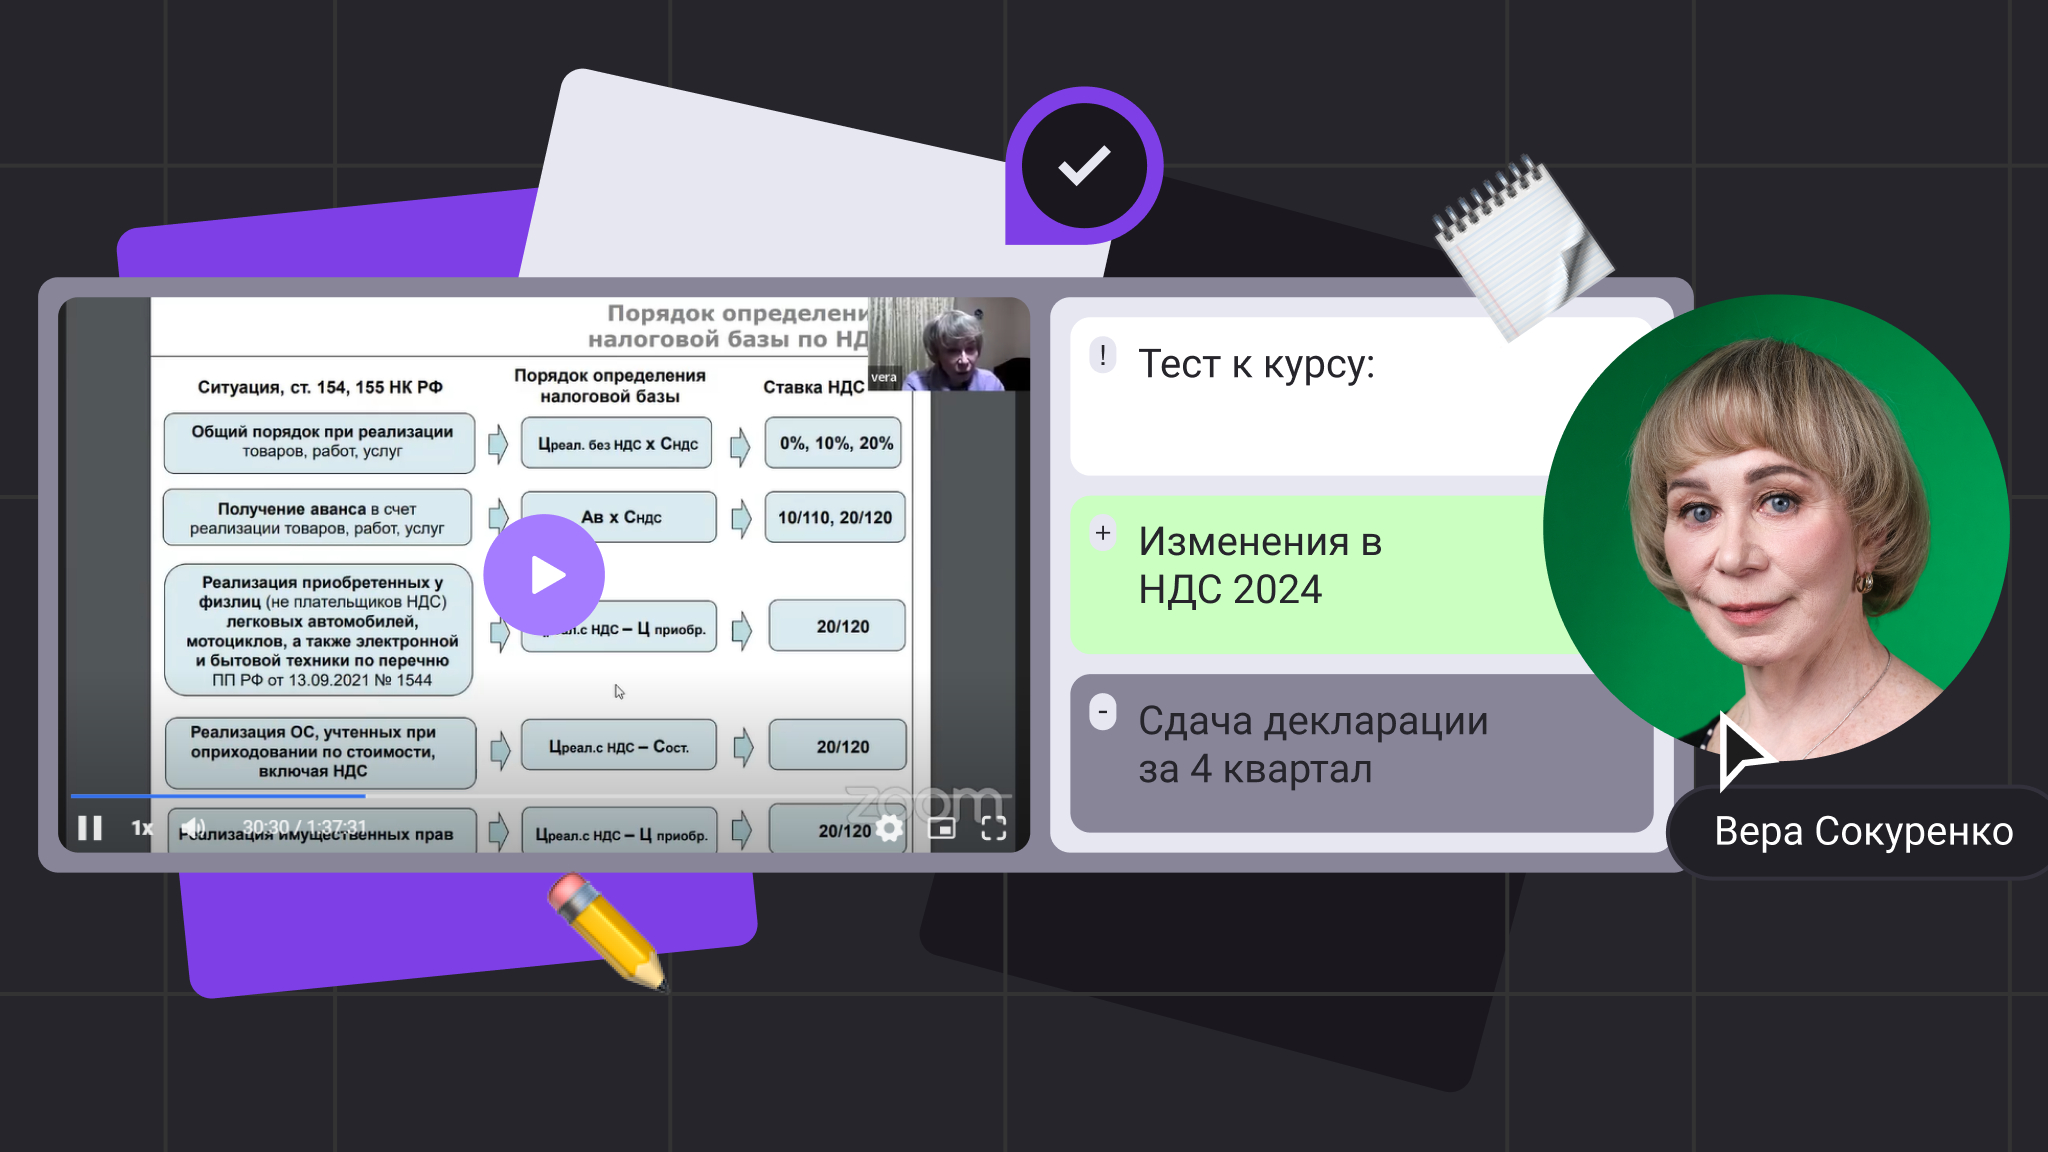Viewport: 2048px width, 1152px height.
Task: Expand plus icon for Изменения в НДС 2024
Action: tap(1103, 534)
